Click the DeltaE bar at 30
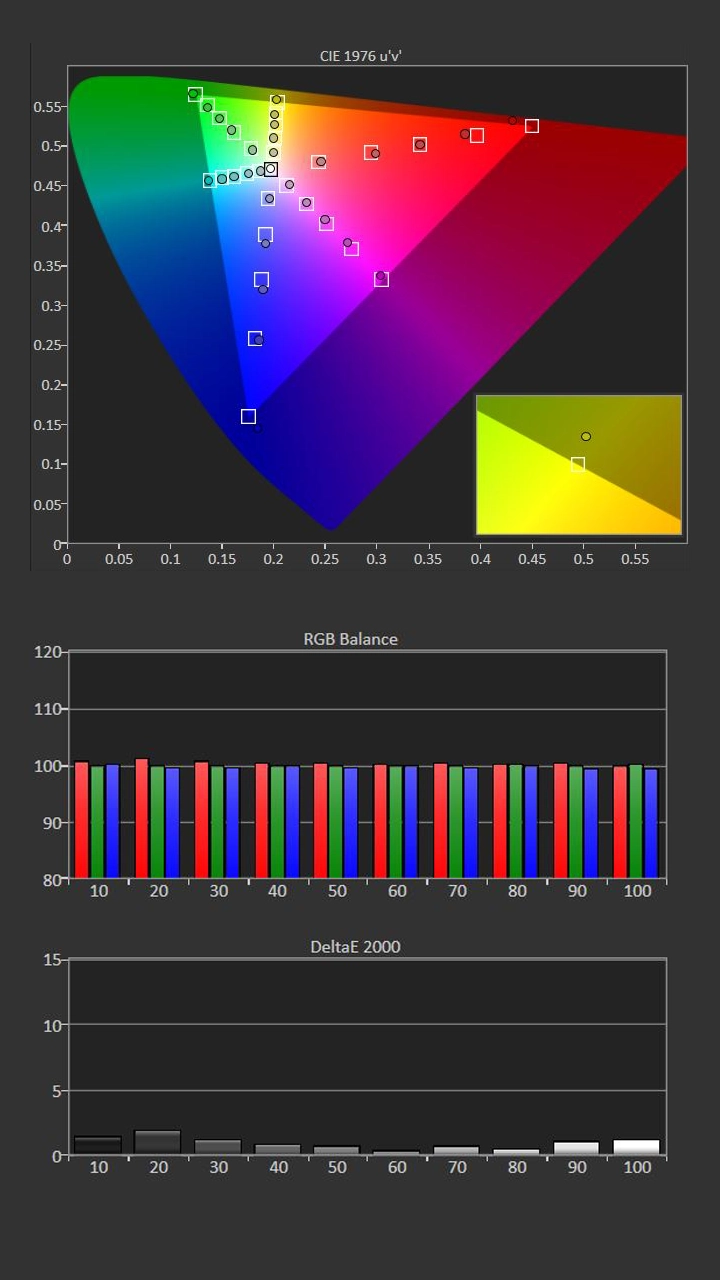Screen dimensions: 720x1280 (217, 1148)
